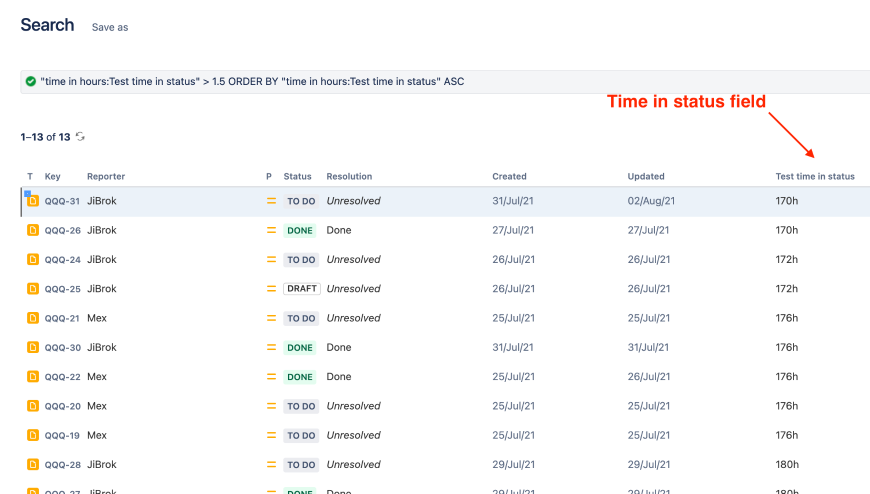Viewport: 870px width, 494px height.
Task: Click the issue type icon for QQQ-24
Action: pos(33,260)
